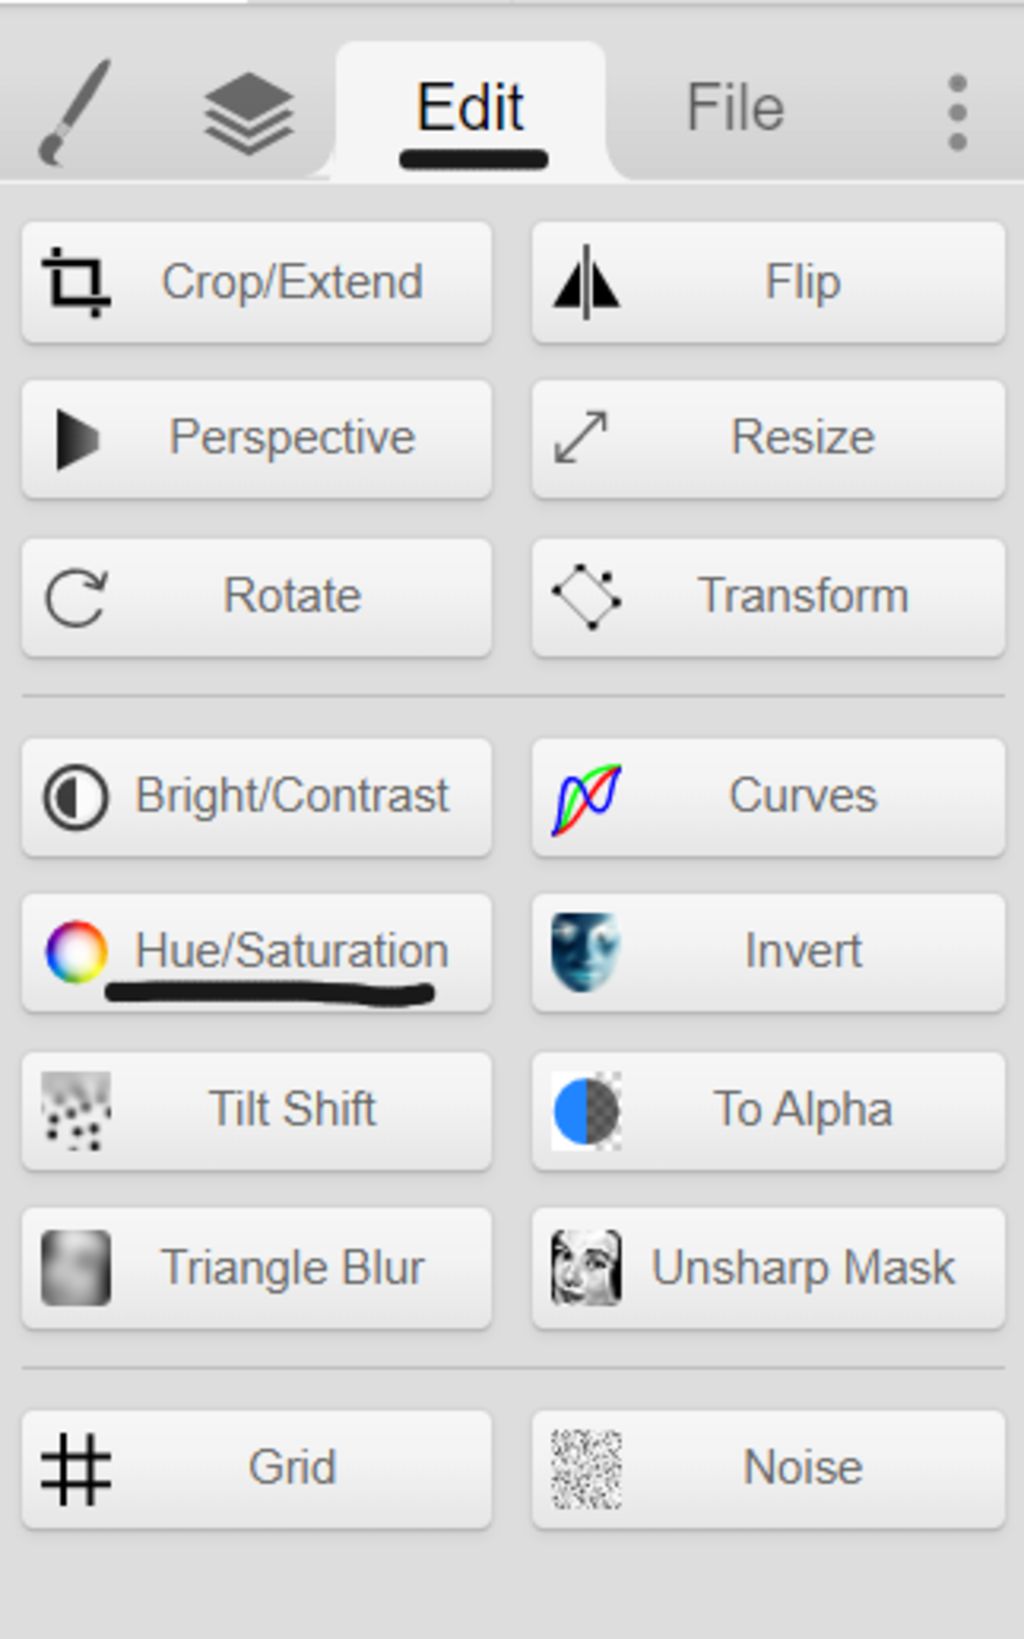Select the Edit tab
The width and height of the screenshot is (1024, 1639).
tap(470, 110)
